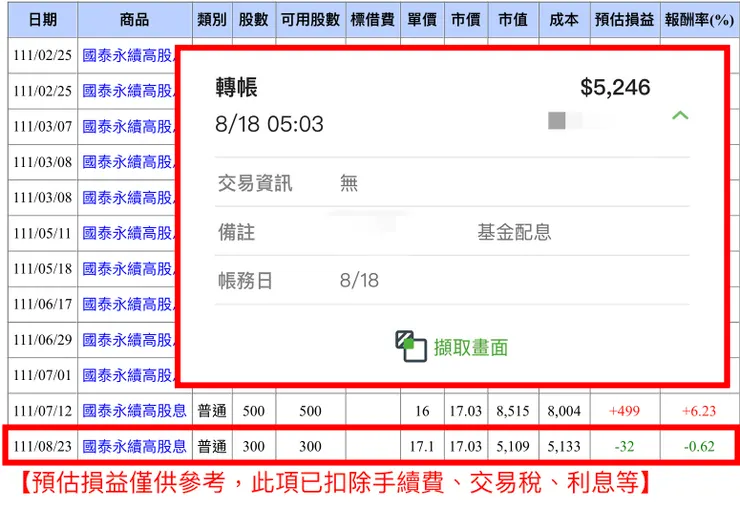Click the transfer amount $5,246
The image size is (740, 506).
point(615,87)
